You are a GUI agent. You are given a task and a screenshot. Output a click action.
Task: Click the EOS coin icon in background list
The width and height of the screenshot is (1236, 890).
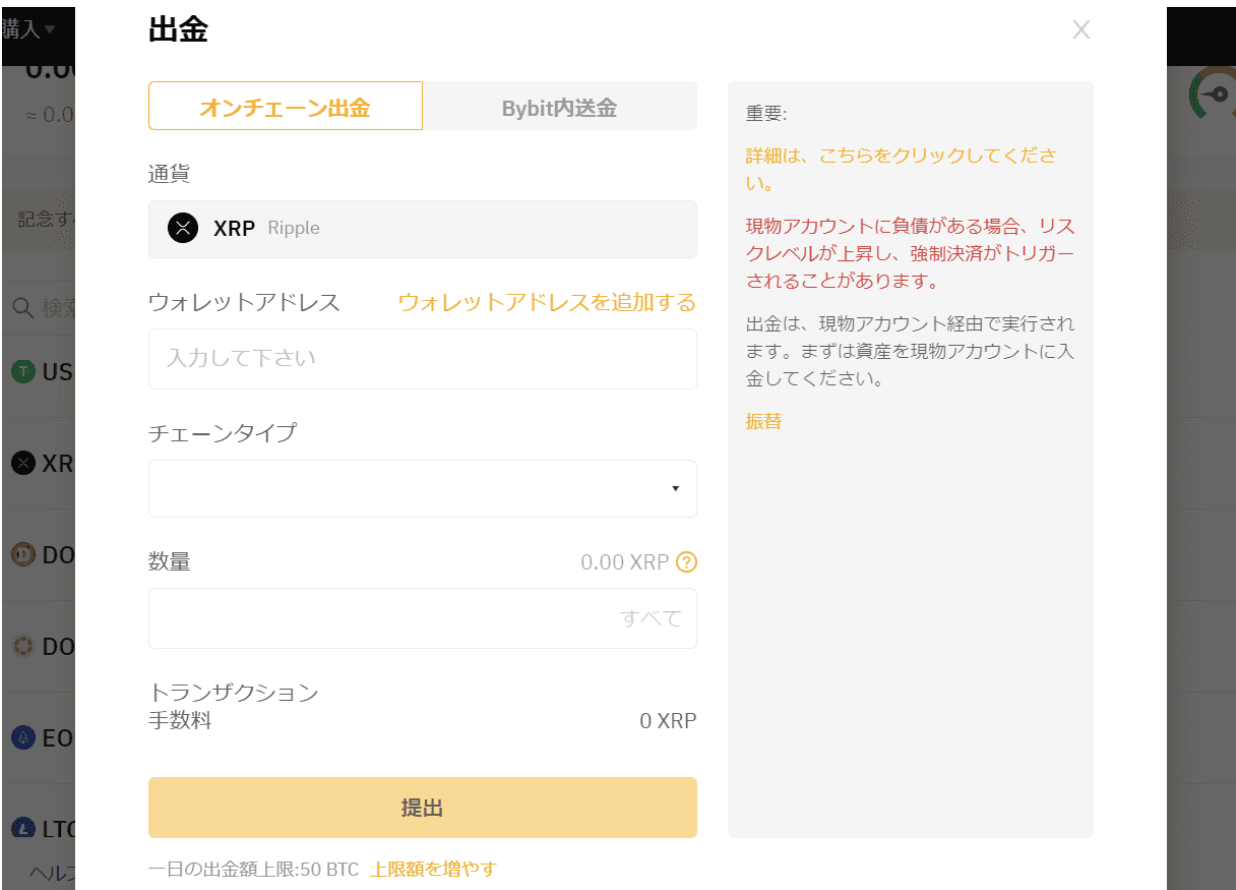pyautogui.click(x=23, y=738)
